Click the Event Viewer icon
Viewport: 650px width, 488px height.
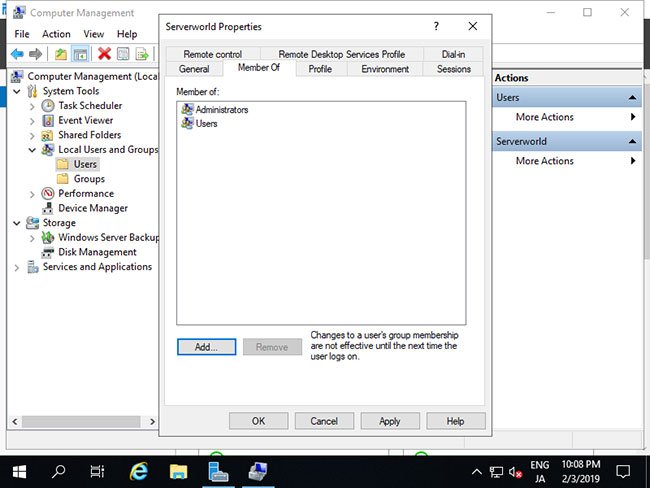(x=48, y=121)
